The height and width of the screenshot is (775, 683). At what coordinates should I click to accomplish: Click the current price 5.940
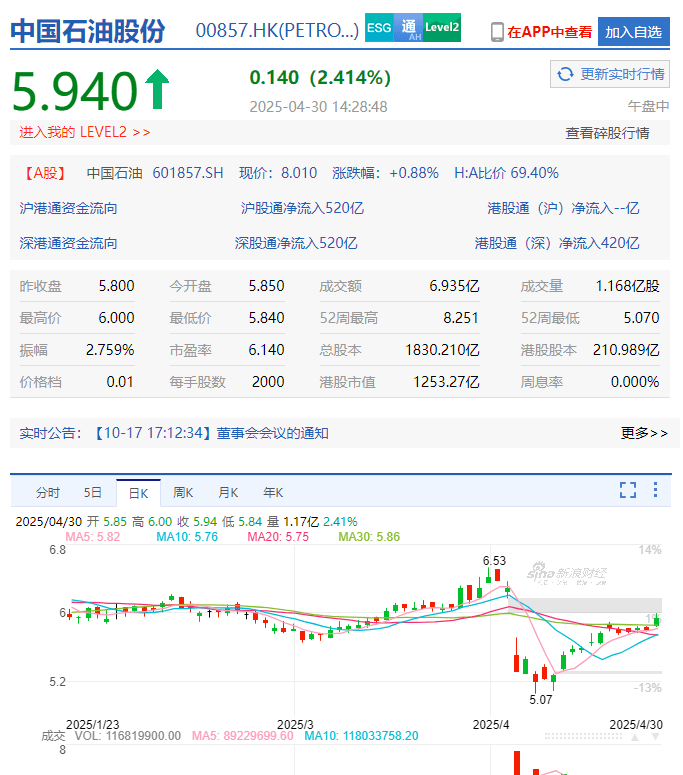tap(75, 91)
